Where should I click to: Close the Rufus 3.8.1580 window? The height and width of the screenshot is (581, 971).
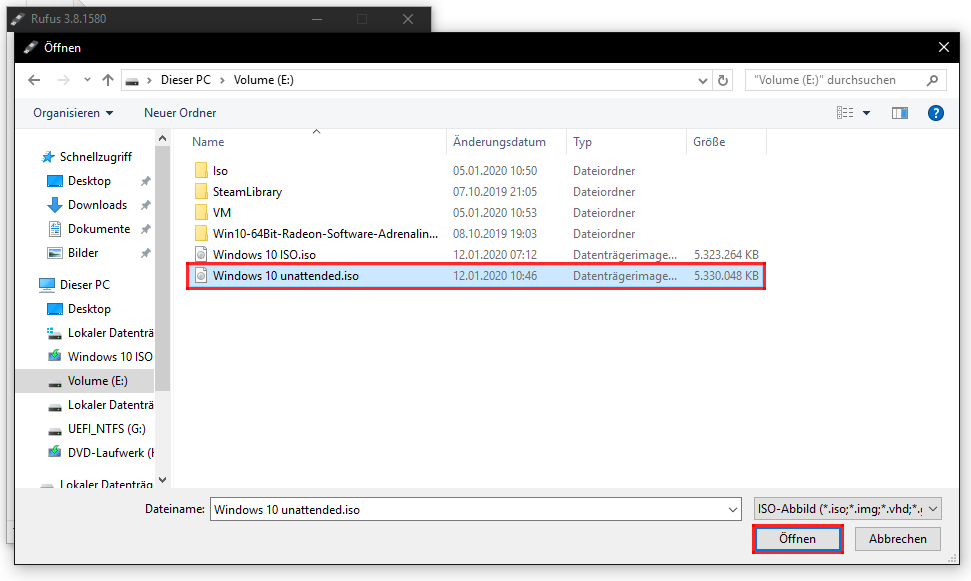(408, 19)
